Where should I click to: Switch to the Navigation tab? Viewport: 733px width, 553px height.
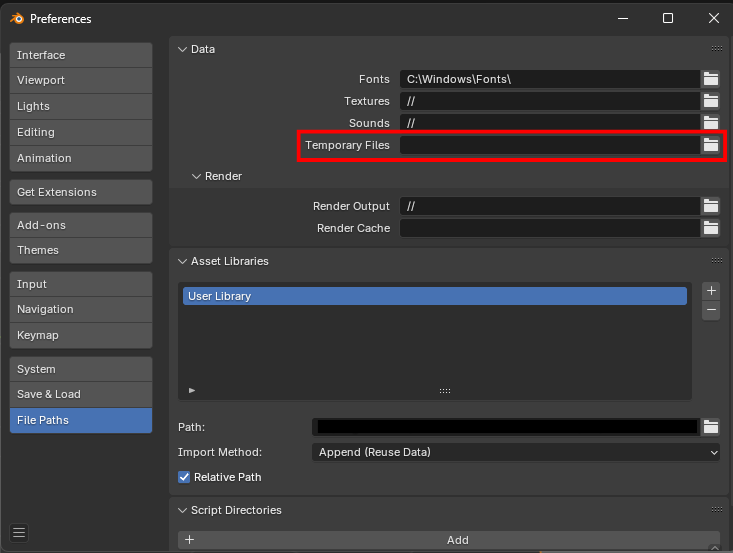click(x=81, y=309)
